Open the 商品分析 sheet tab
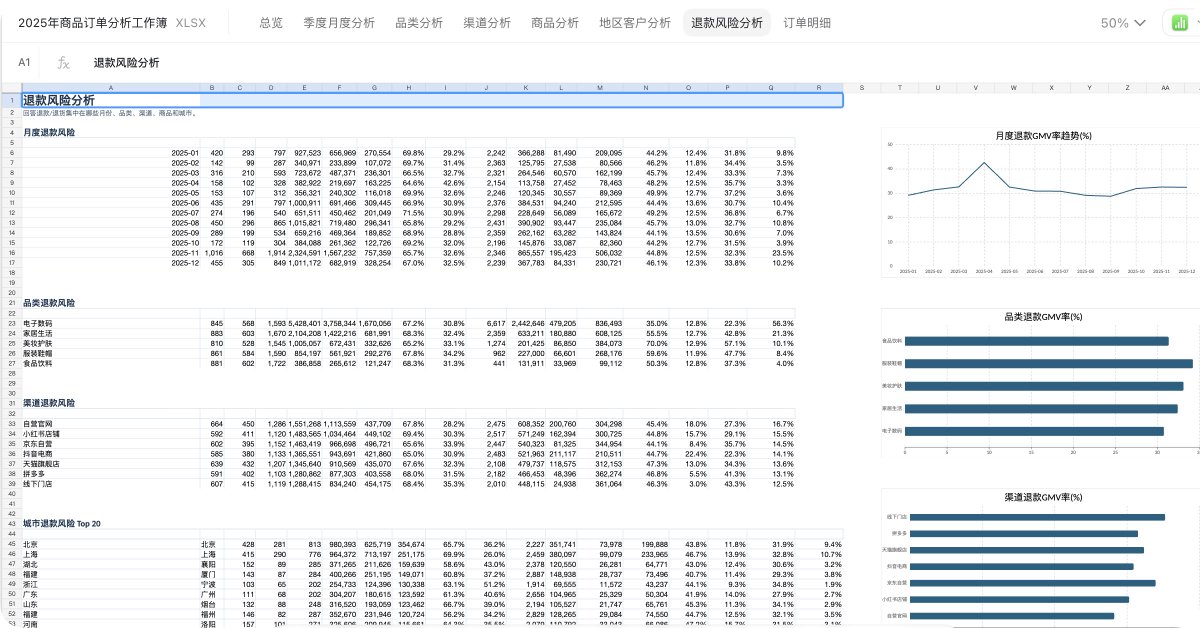 [x=555, y=23]
